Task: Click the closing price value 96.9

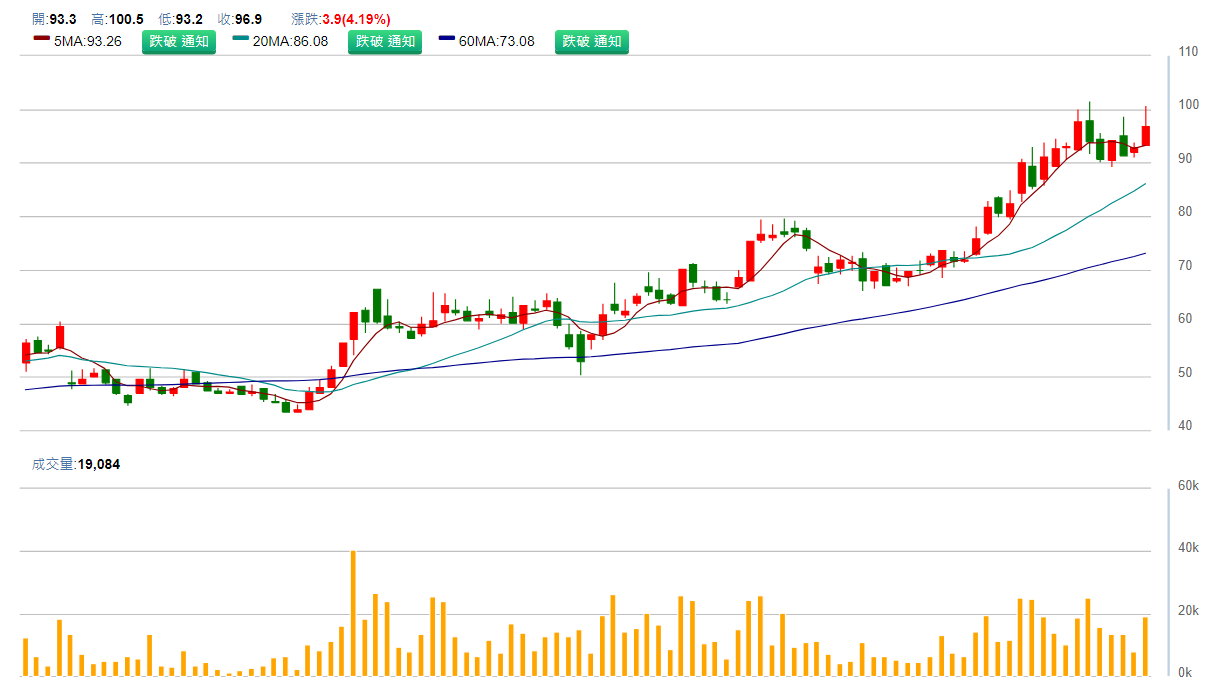Action: (249, 19)
